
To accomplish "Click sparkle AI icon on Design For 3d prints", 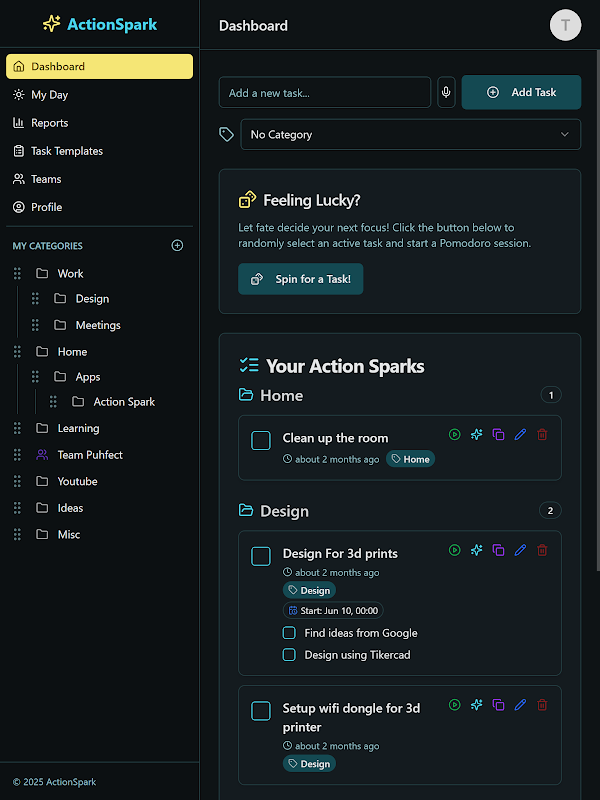I will [x=476, y=550].
